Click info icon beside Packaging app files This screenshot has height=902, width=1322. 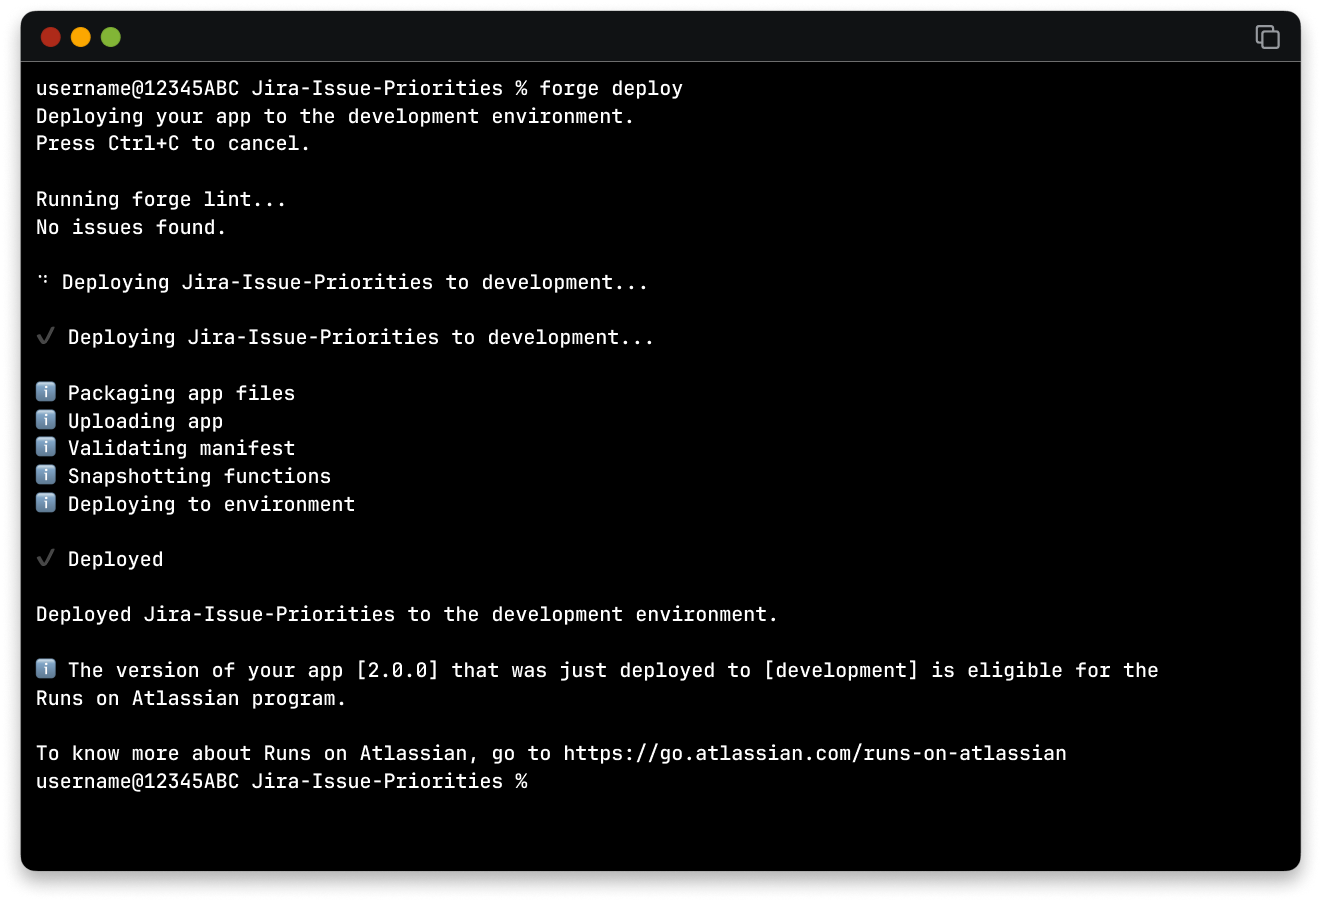46,391
